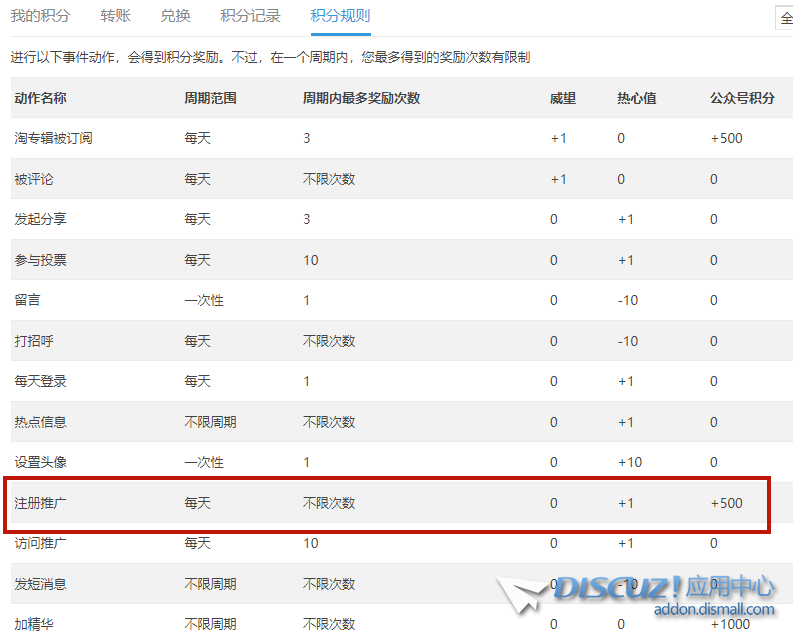Select the 积分规则 tab
This screenshot has width=793, height=635.
[x=340, y=16]
